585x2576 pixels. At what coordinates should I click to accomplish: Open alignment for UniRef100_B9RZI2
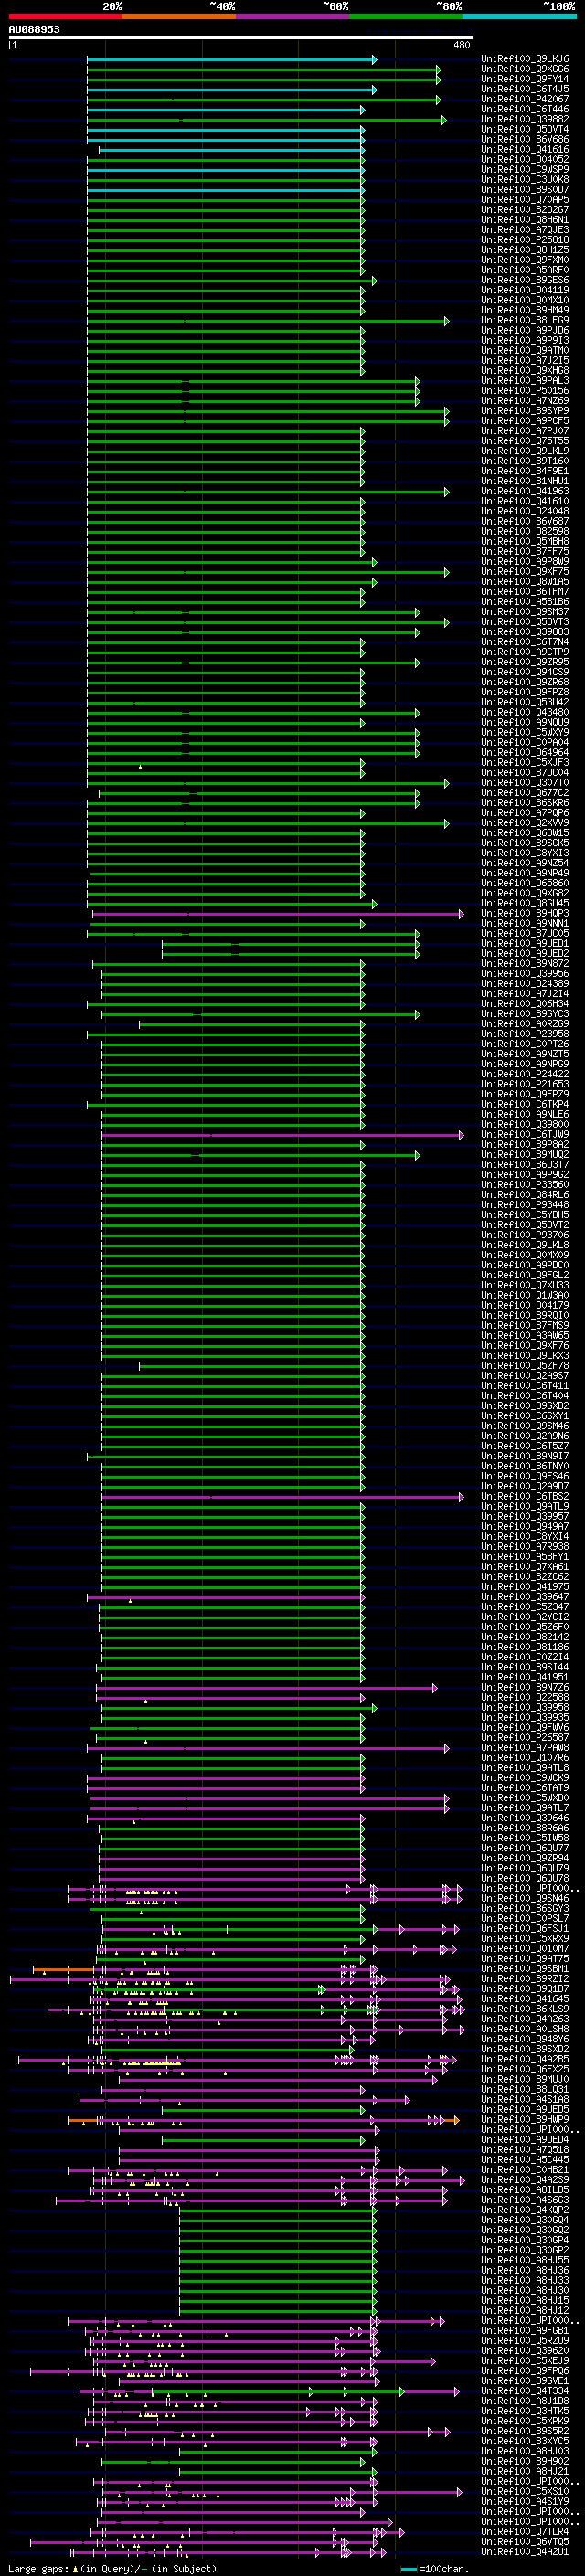[525, 1978]
